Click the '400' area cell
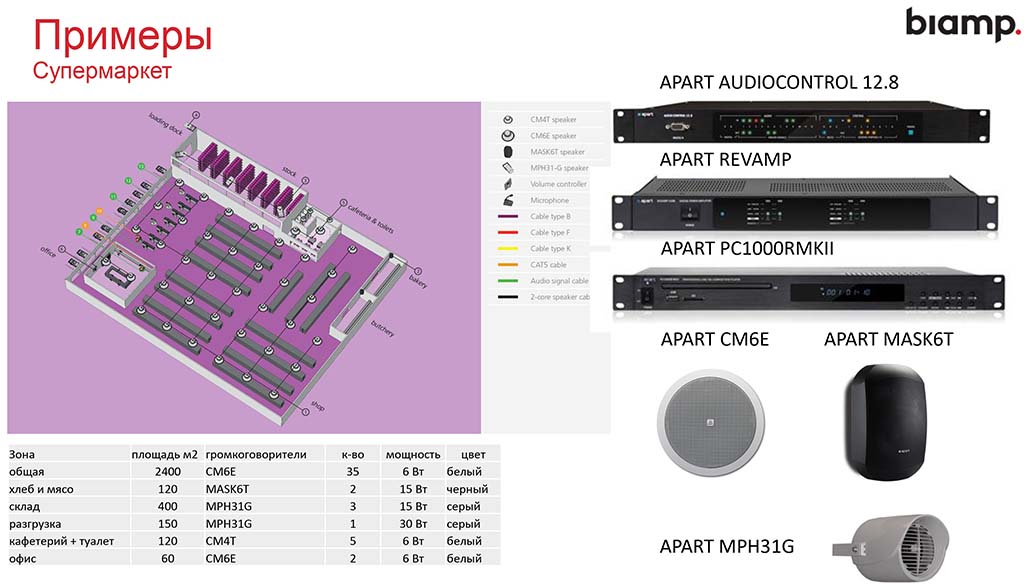 coord(168,507)
